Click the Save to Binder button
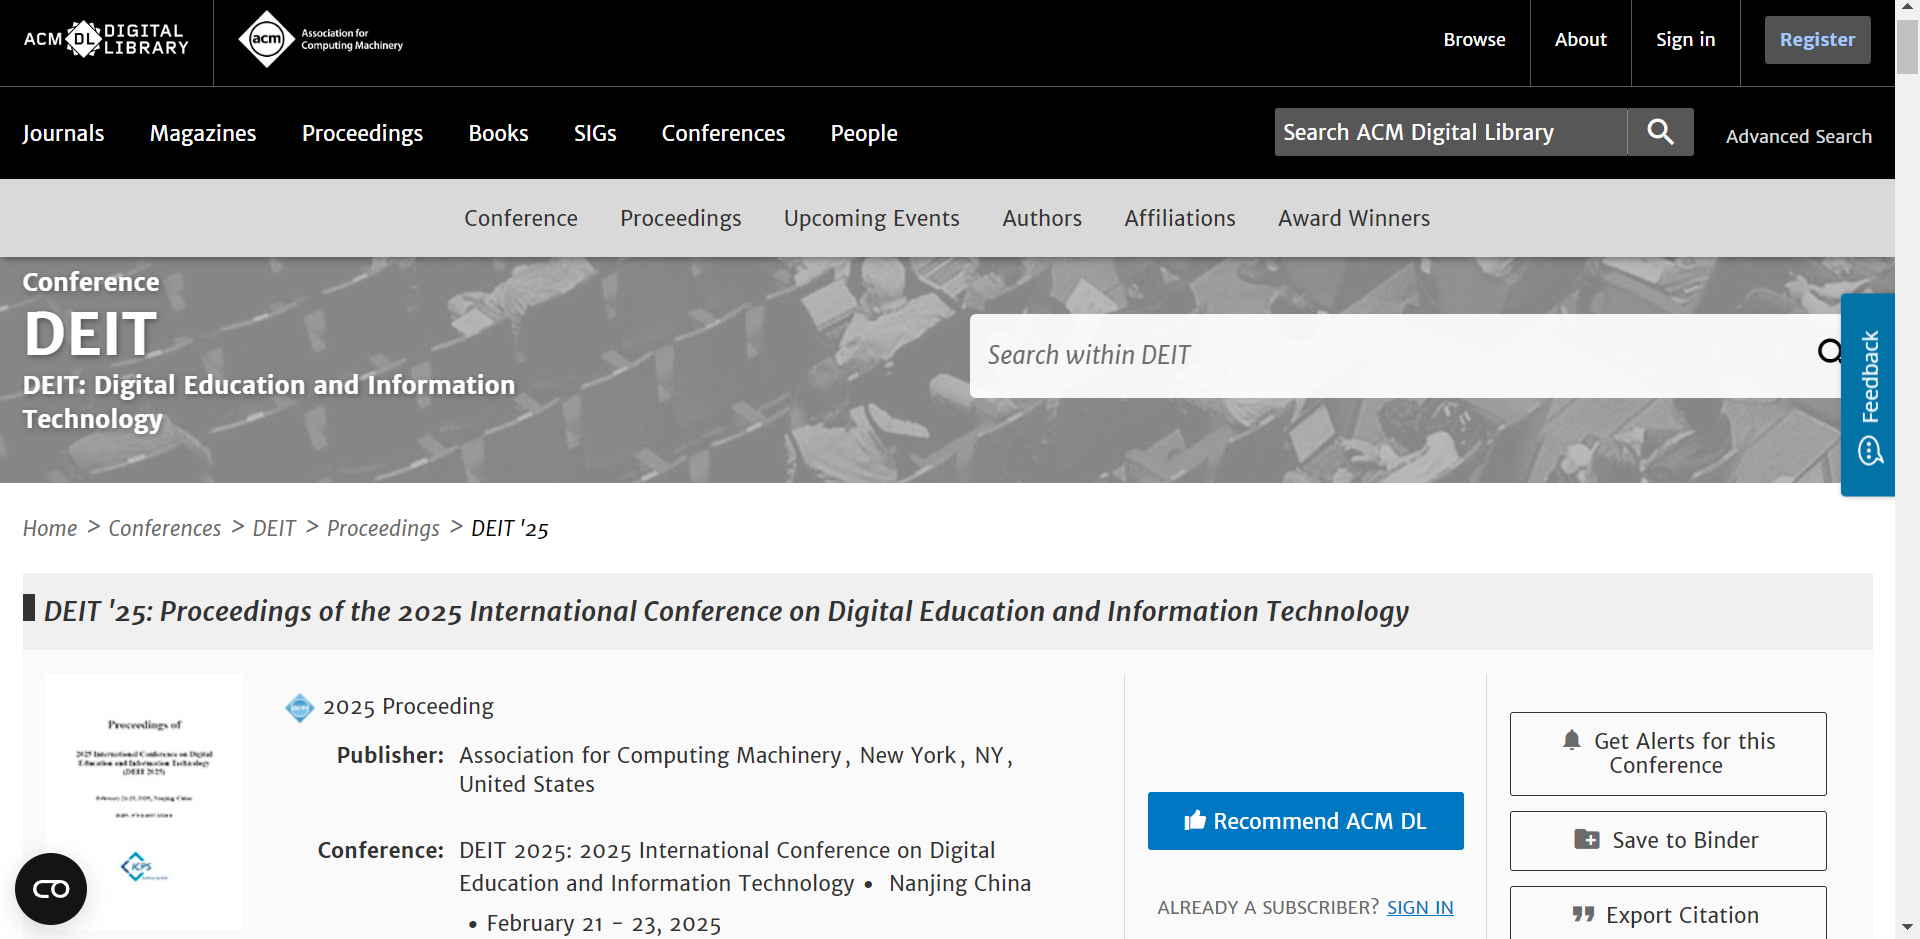The width and height of the screenshot is (1920, 939). [1668, 841]
